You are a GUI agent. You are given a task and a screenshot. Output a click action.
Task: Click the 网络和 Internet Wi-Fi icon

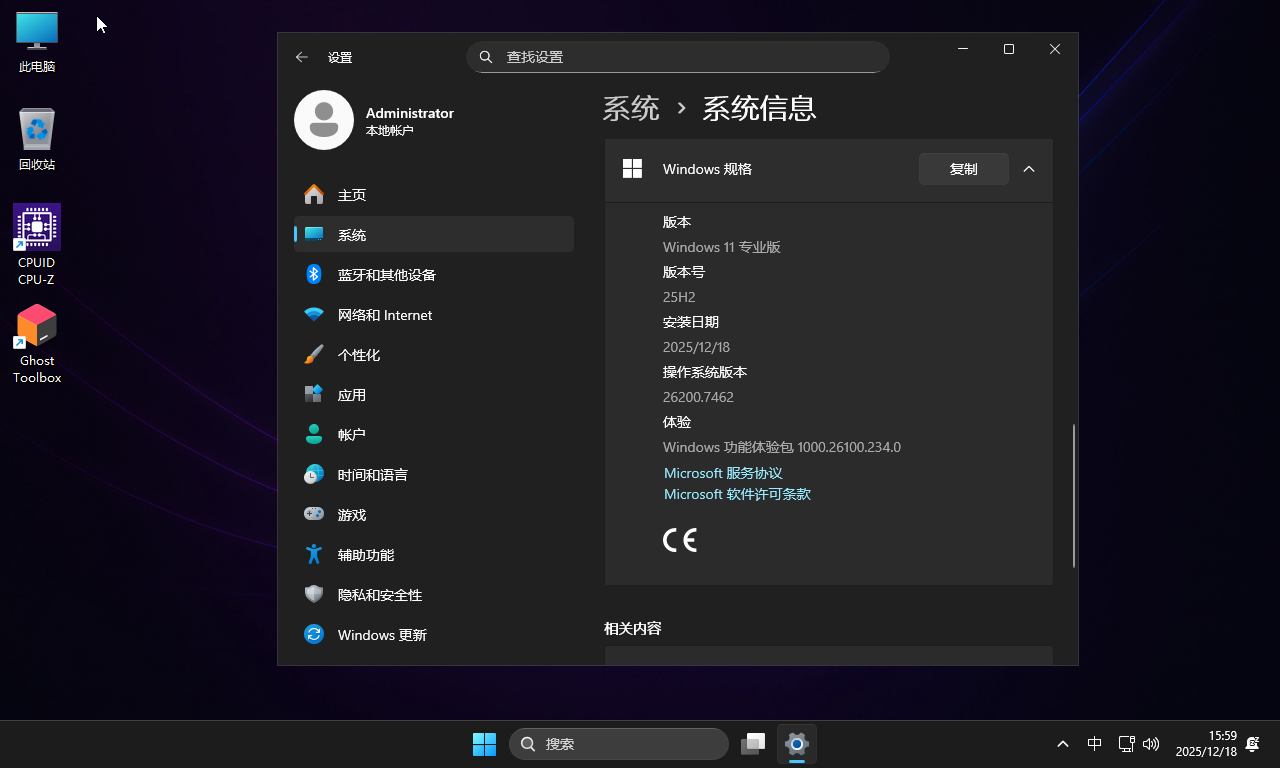[314, 315]
